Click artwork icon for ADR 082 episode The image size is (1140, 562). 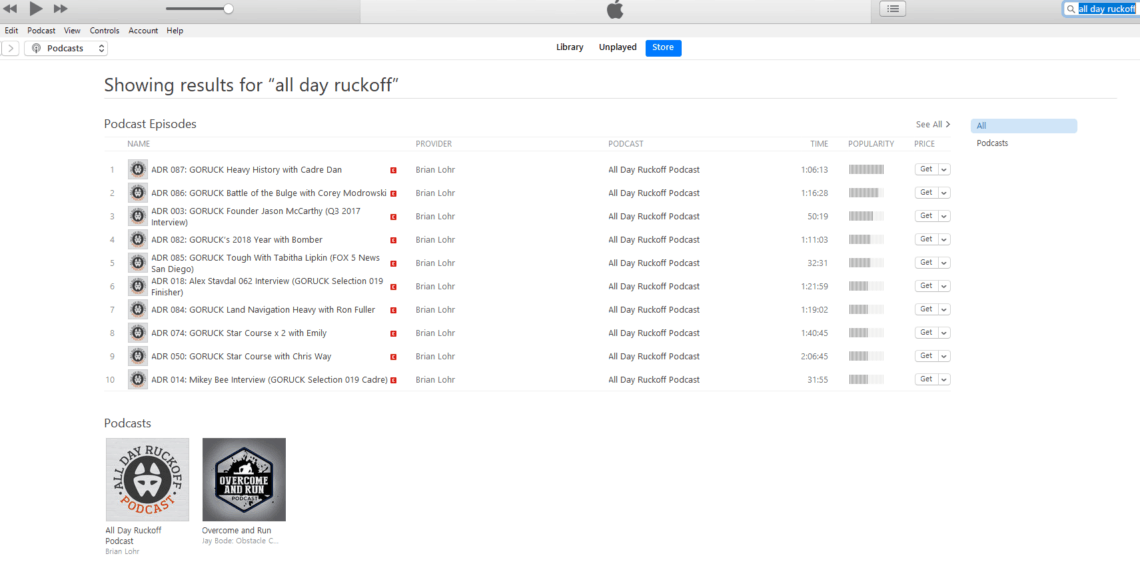pyautogui.click(x=137, y=239)
